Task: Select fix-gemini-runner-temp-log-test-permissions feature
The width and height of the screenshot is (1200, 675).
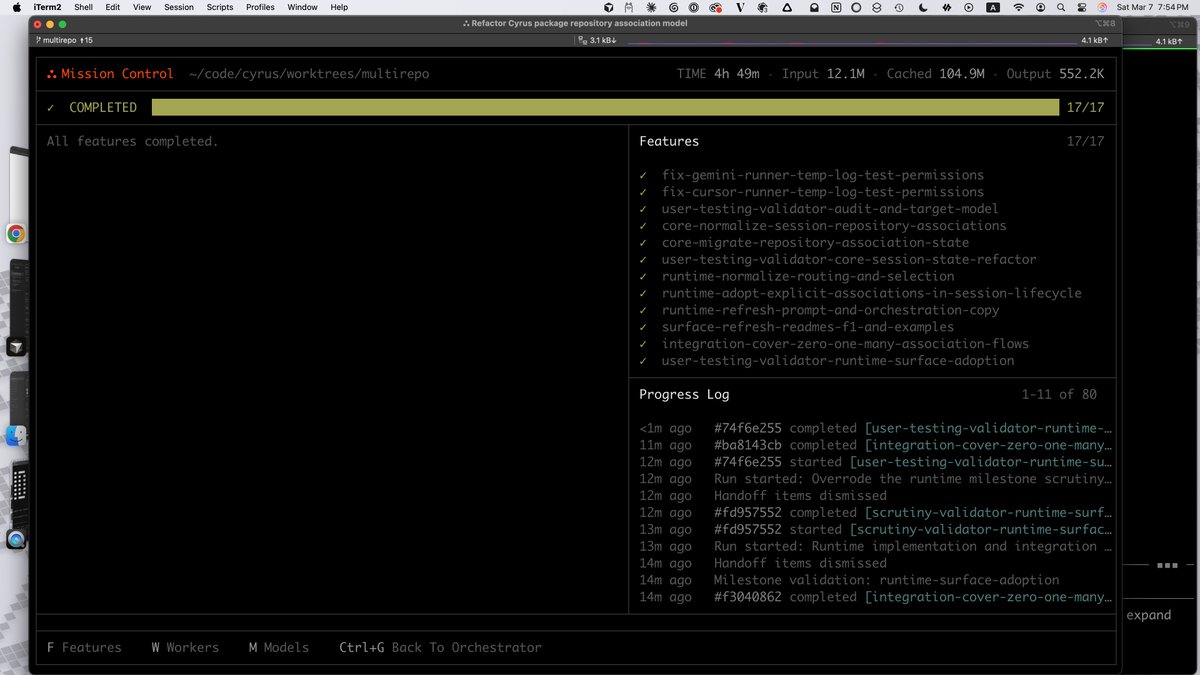Action: (822, 175)
